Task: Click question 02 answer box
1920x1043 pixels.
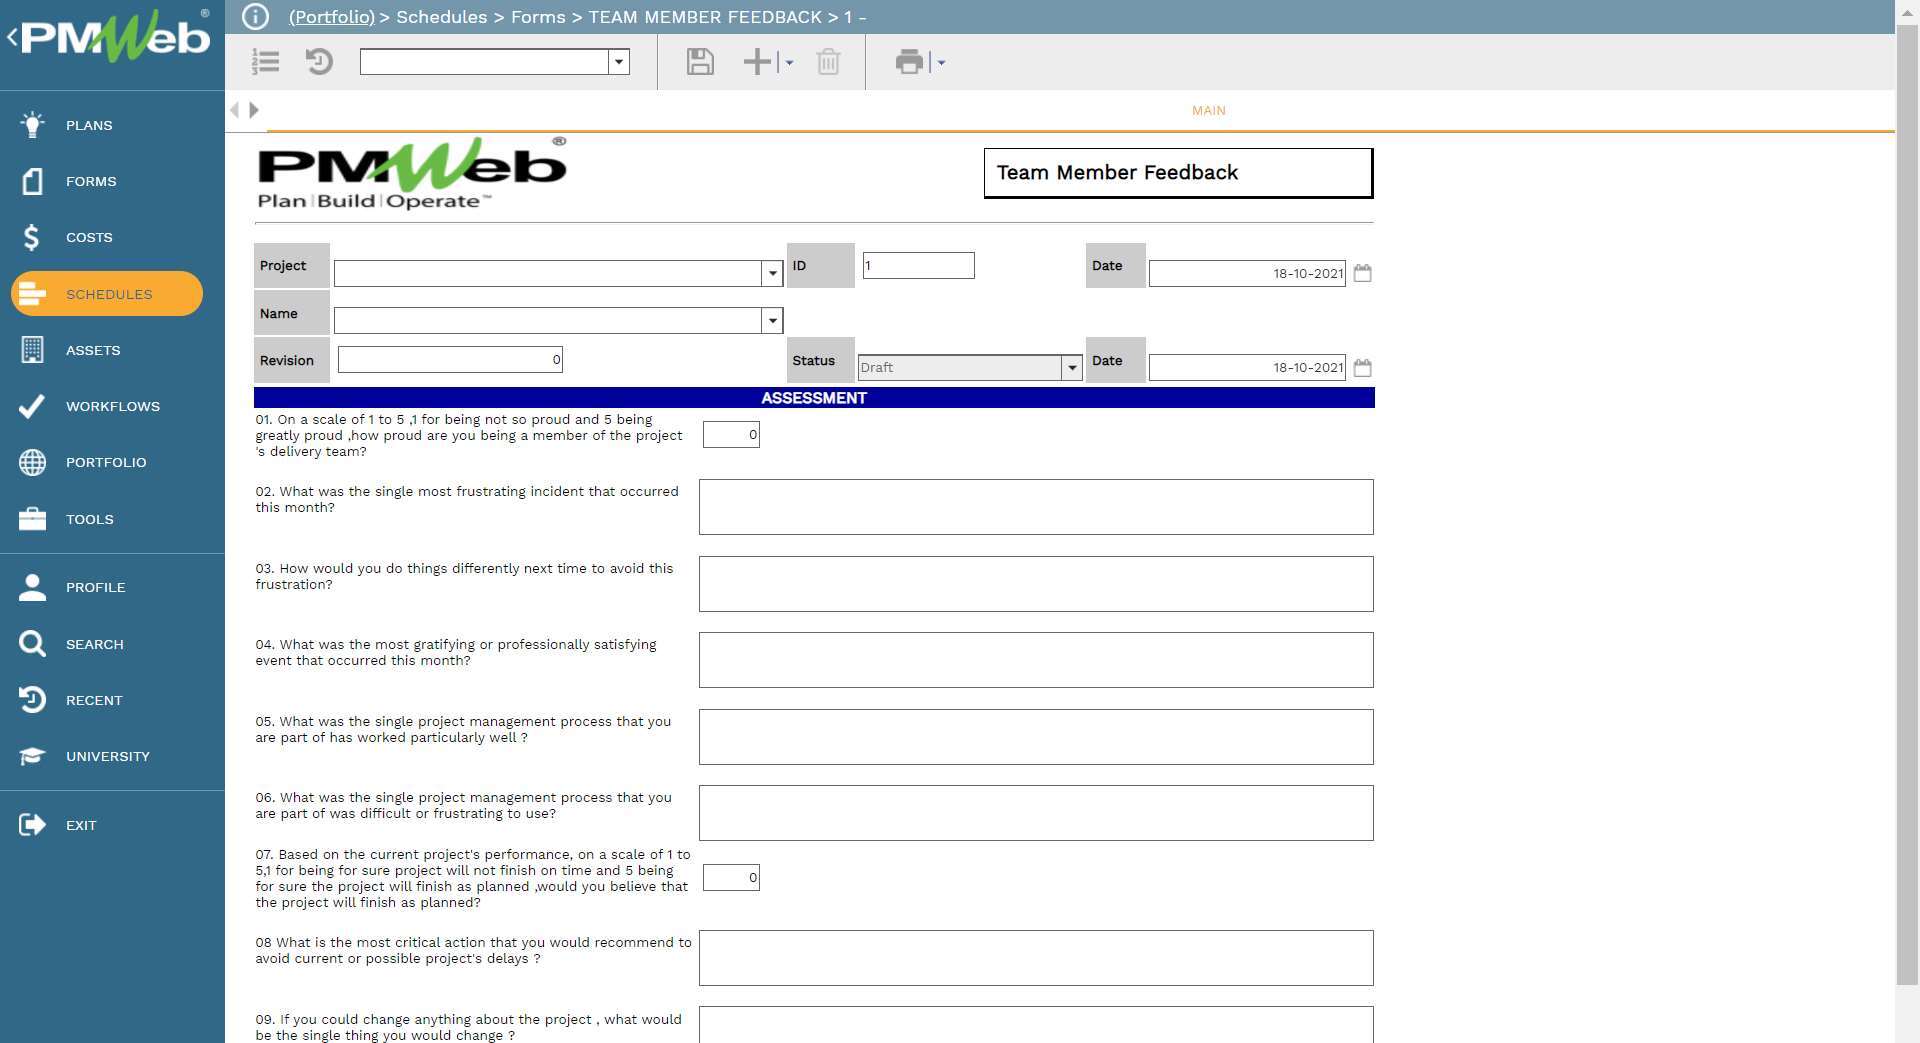Action: tap(1036, 507)
